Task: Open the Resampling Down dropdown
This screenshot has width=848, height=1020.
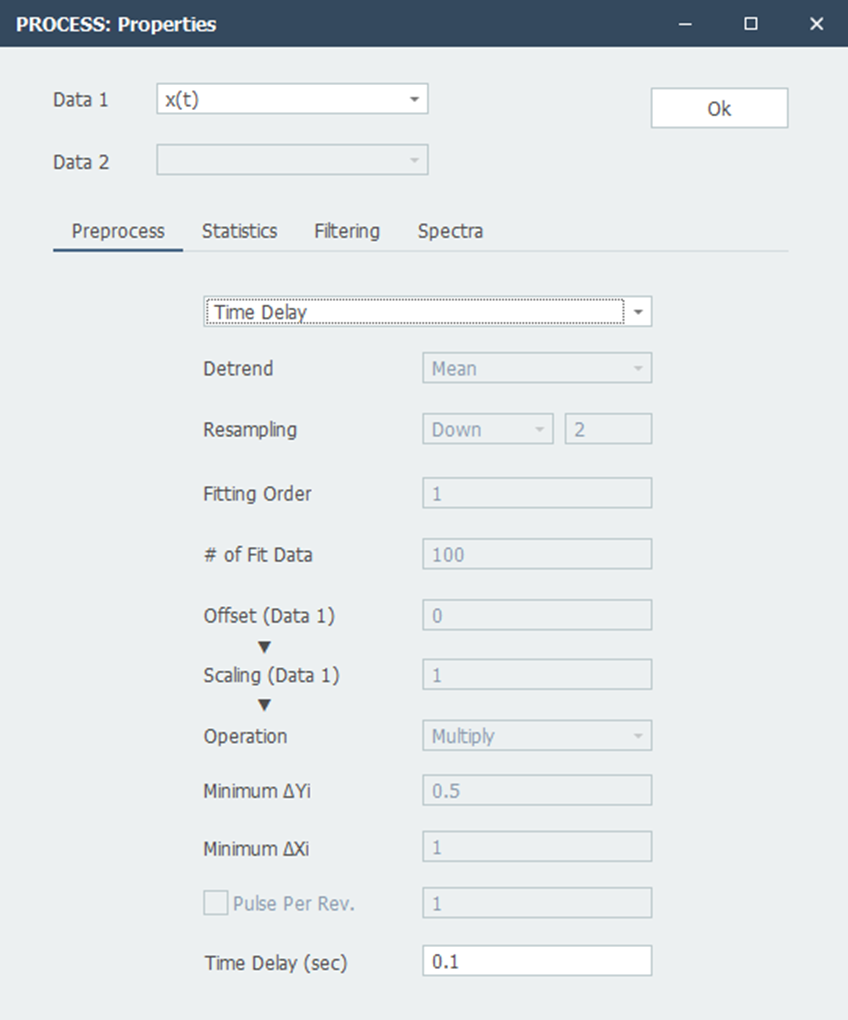Action: click(x=488, y=430)
